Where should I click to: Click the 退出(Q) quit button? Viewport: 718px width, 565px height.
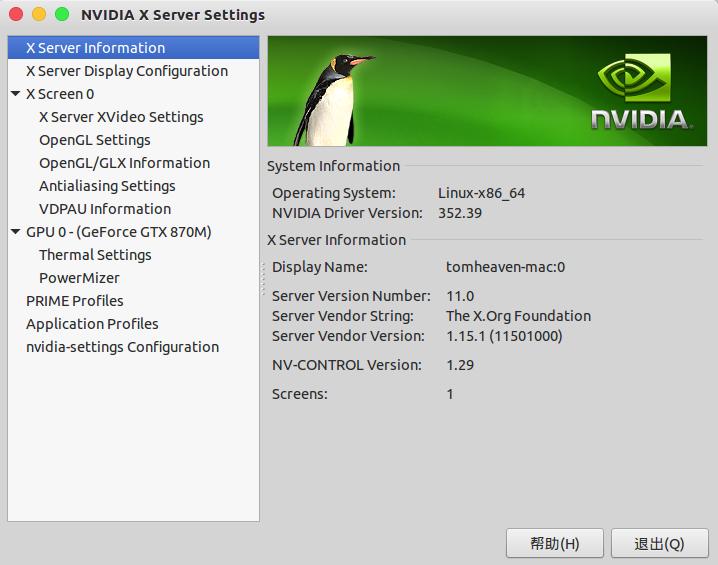tap(659, 544)
